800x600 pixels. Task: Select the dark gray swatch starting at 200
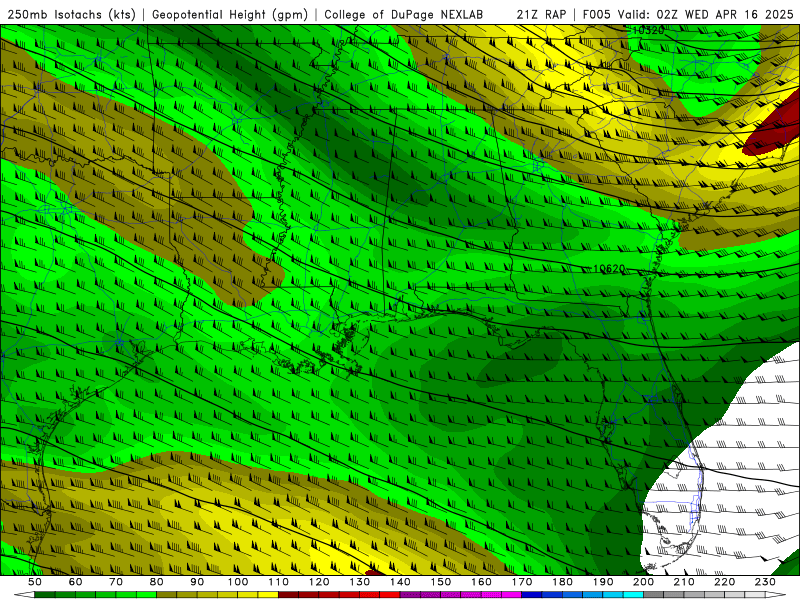click(654, 595)
